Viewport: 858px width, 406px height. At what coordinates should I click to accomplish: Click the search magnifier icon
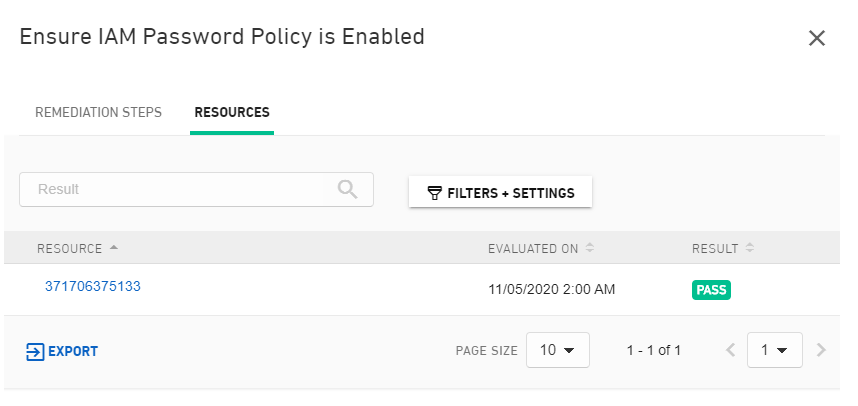(347, 189)
